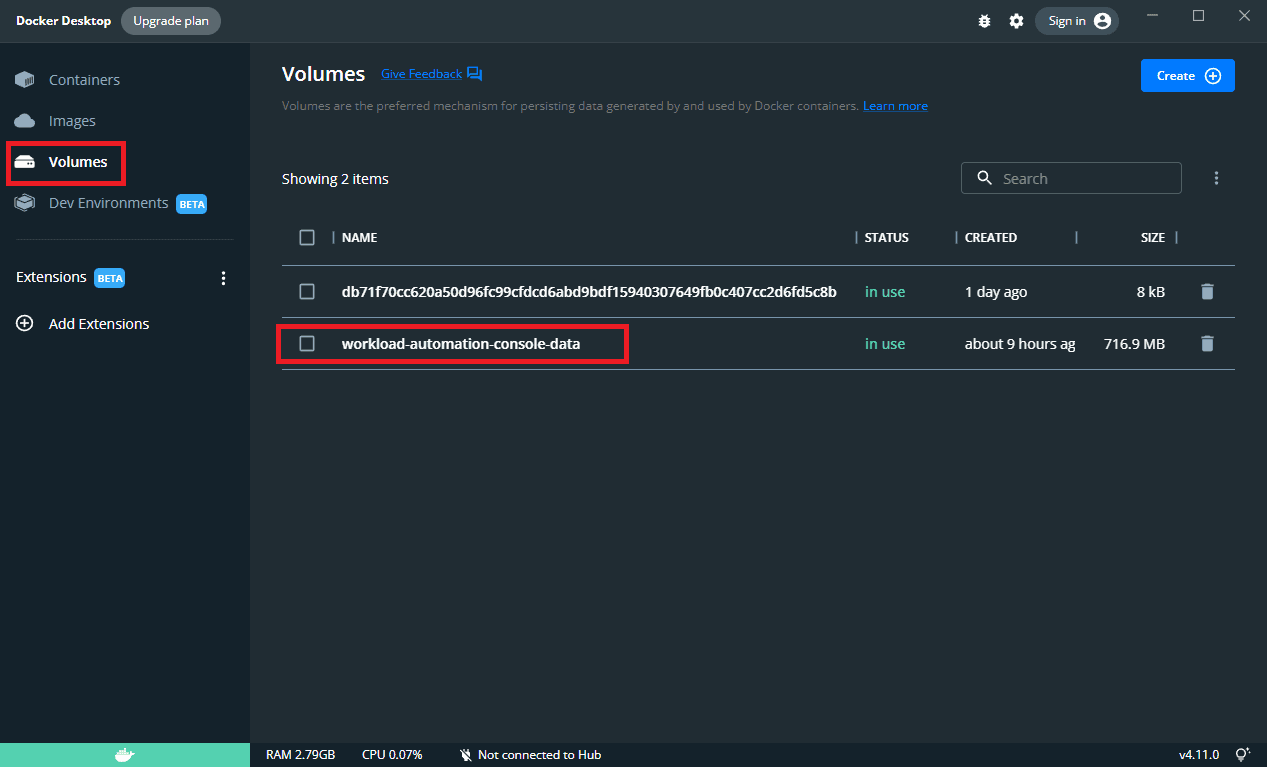Click the Upgrade plan button

(171, 21)
